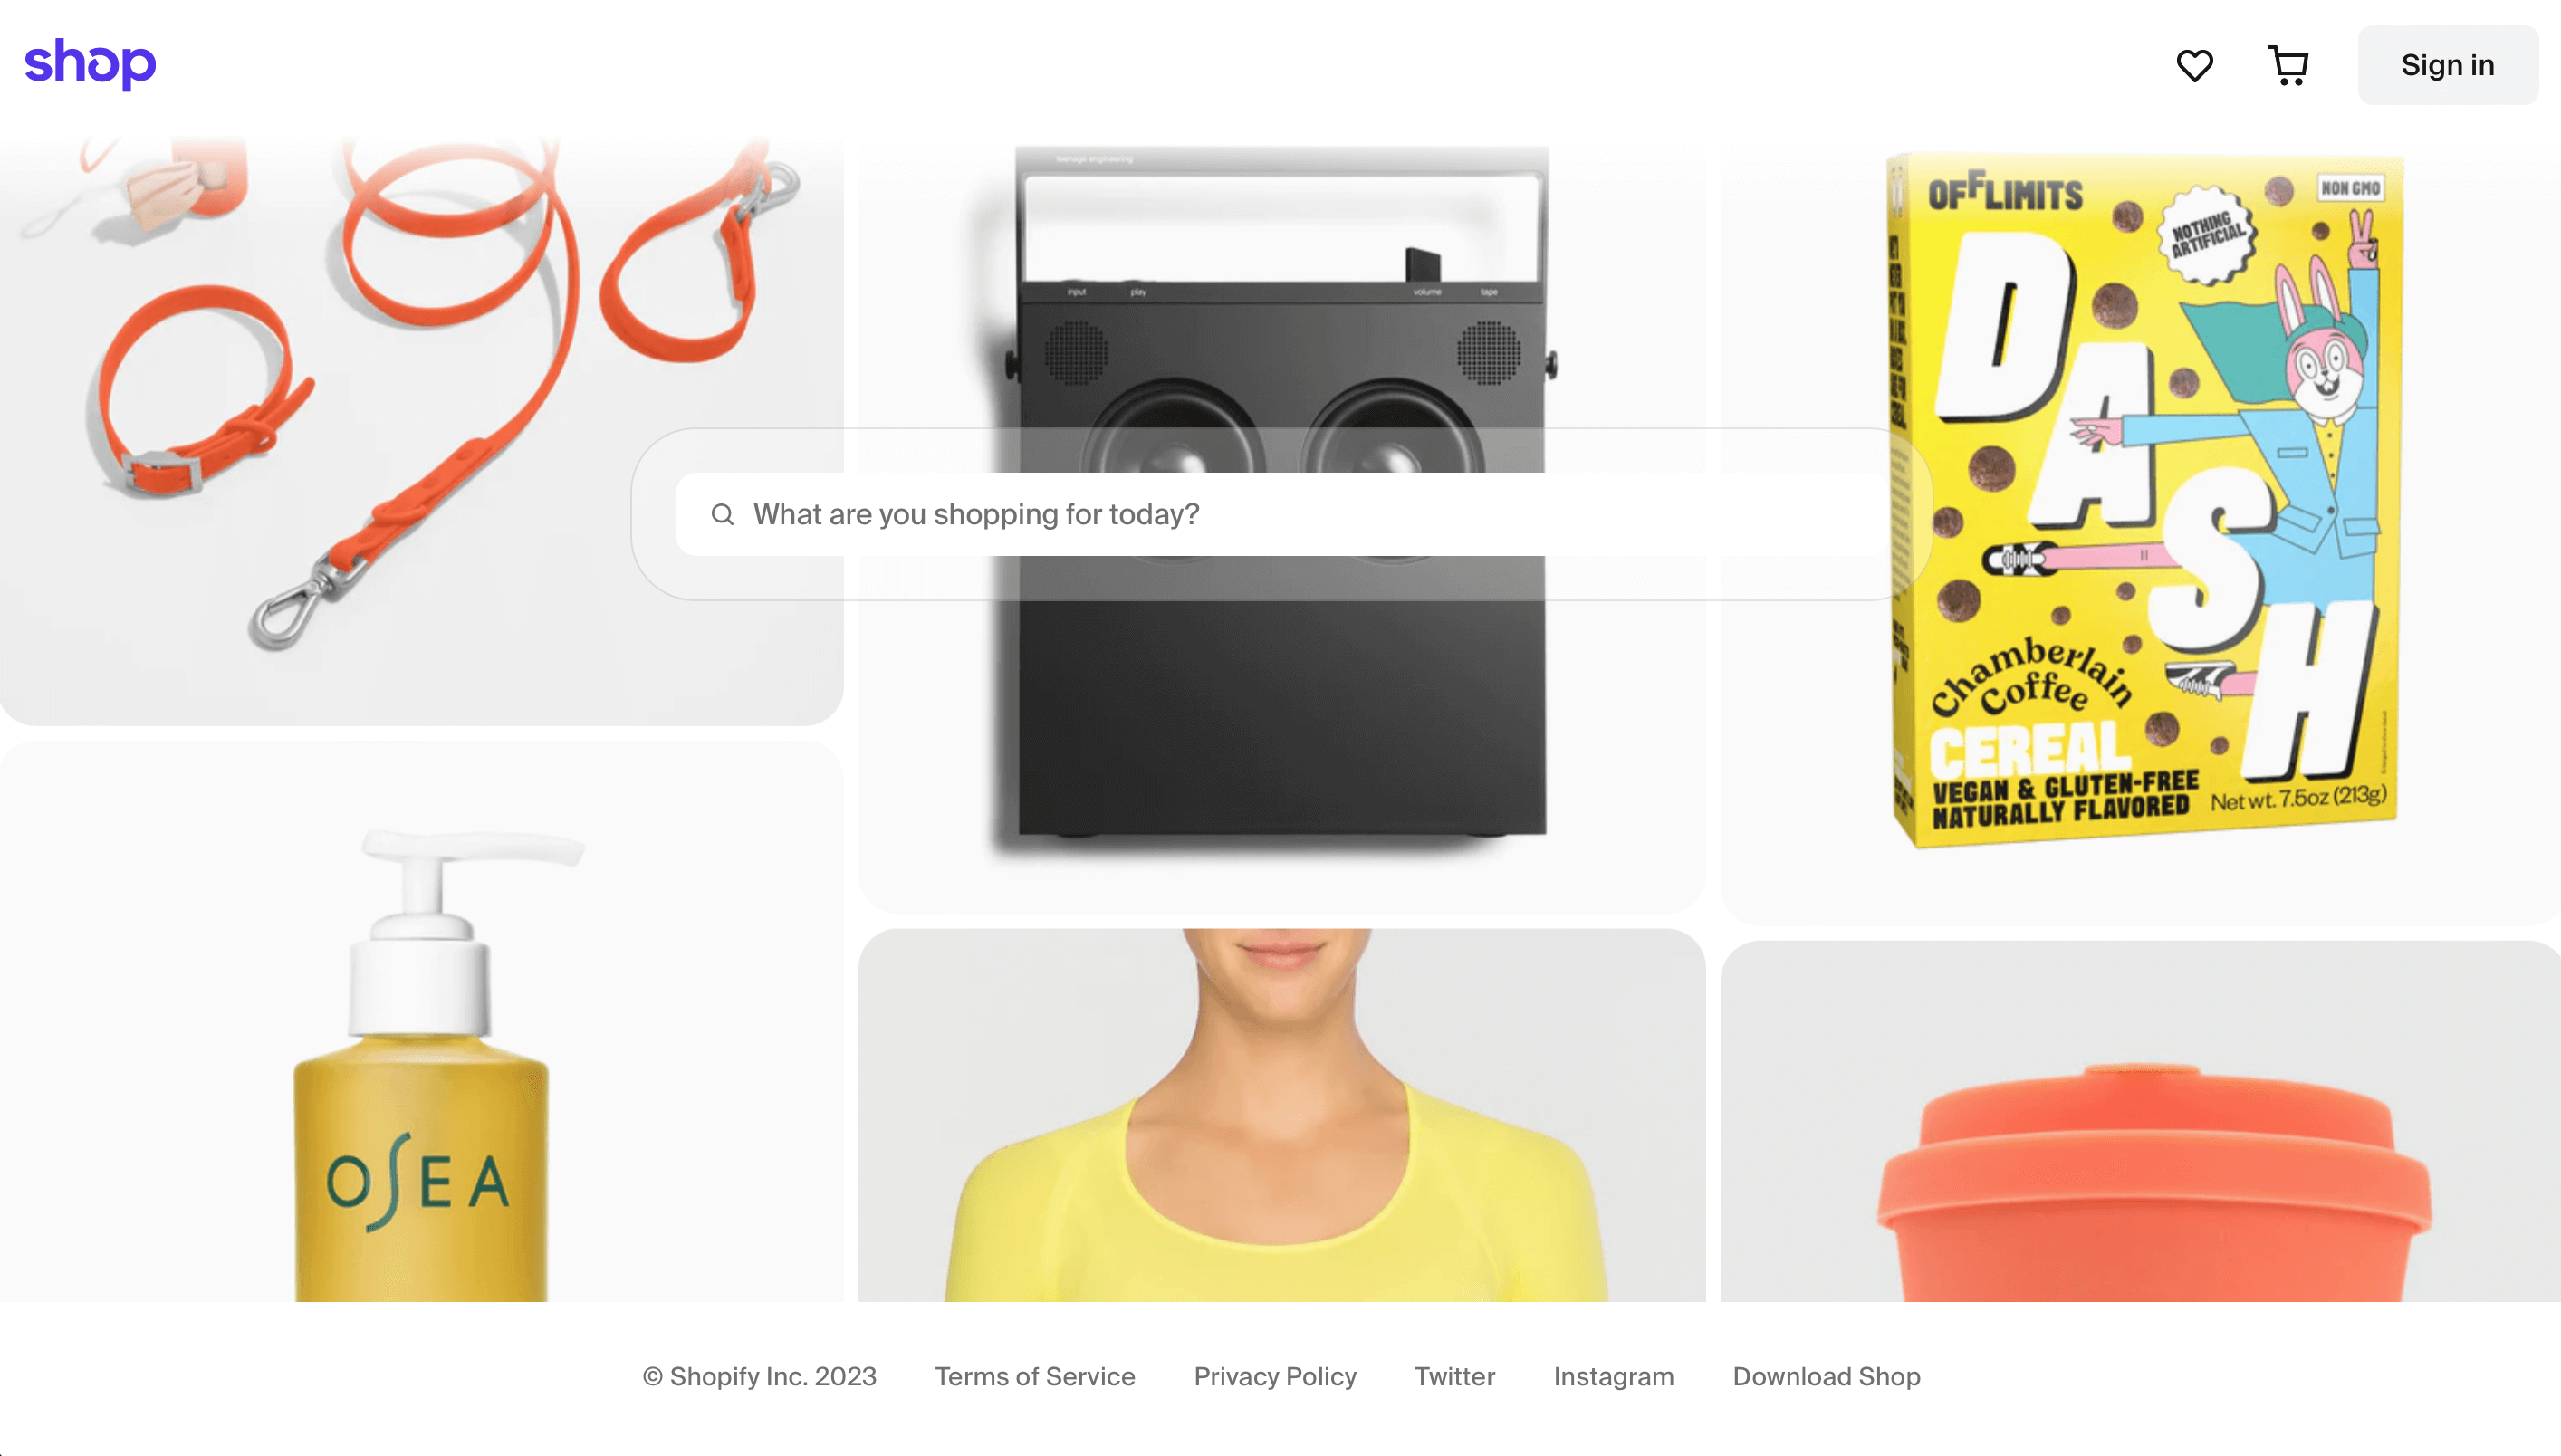
Task: Open the Terms of Service link
Action: pos(1034,1375)
